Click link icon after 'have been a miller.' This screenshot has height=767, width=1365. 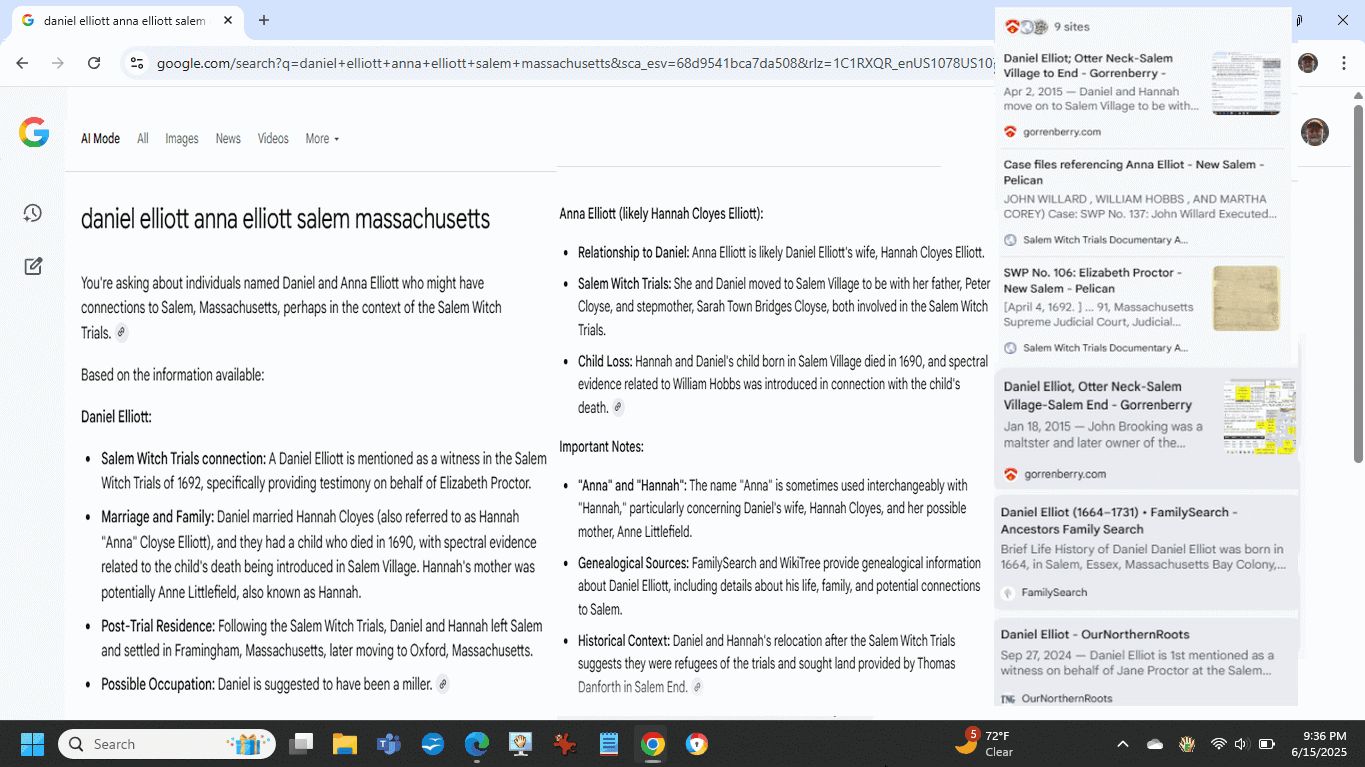pos(443,684)
